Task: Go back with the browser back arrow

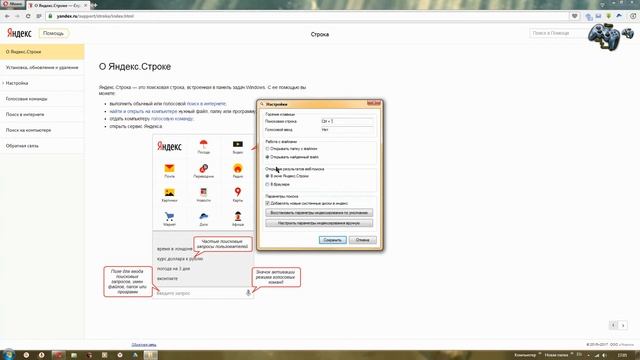Action: pos(7,16)
